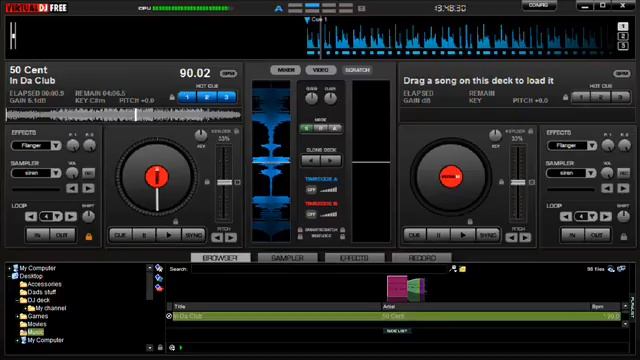Open the RECORD tab
The height and width of the screenshot is (360, 640).
click(x=422, y=258)
